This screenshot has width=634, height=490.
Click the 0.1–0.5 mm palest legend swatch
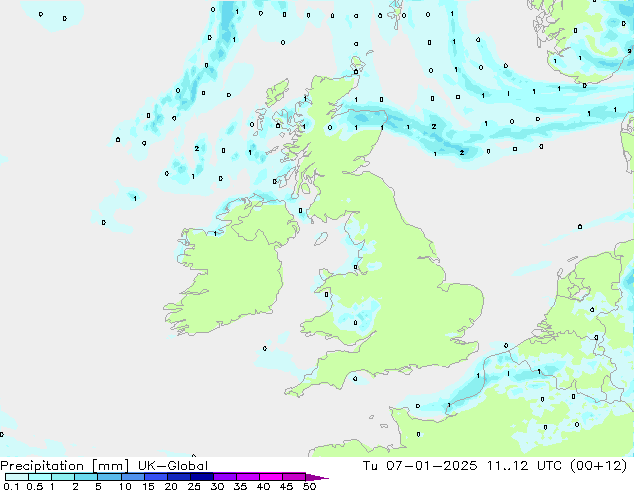tap(17, 477)
